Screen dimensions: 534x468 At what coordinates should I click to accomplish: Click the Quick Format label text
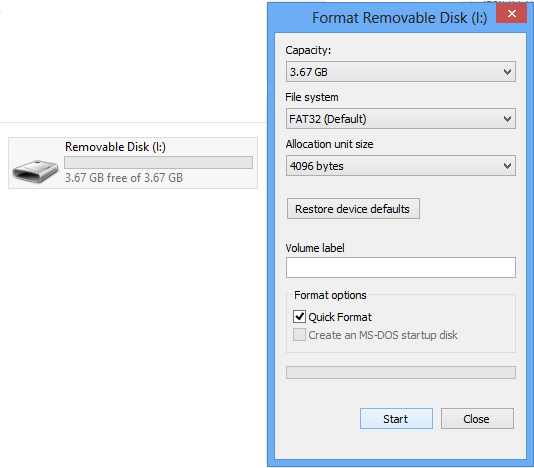340,317
